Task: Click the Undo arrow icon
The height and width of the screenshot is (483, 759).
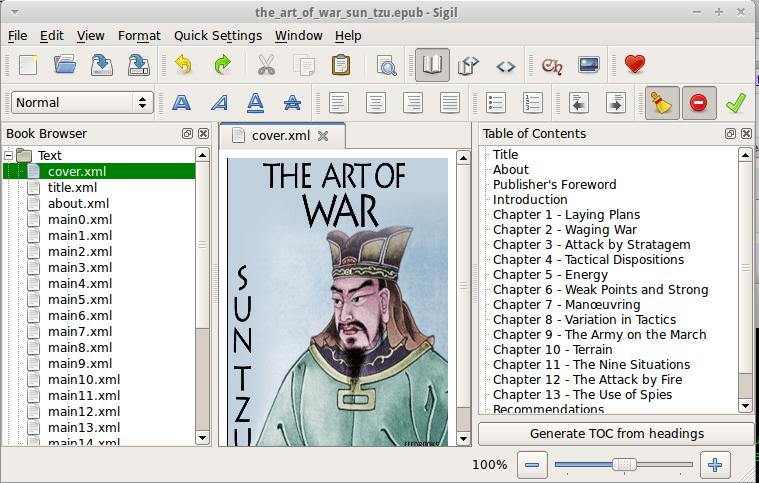Action: pyautogui.click(x=183, y=65)
